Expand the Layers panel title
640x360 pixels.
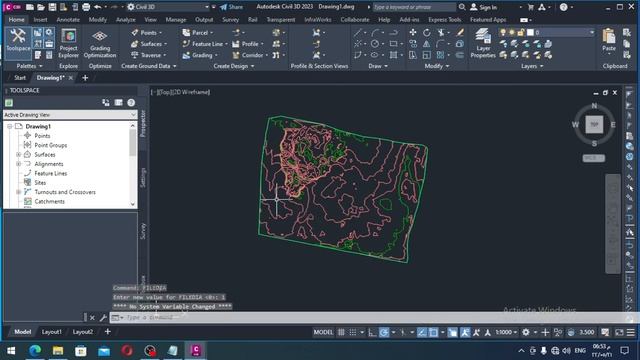pyautogui.click(x=531, y=66)
